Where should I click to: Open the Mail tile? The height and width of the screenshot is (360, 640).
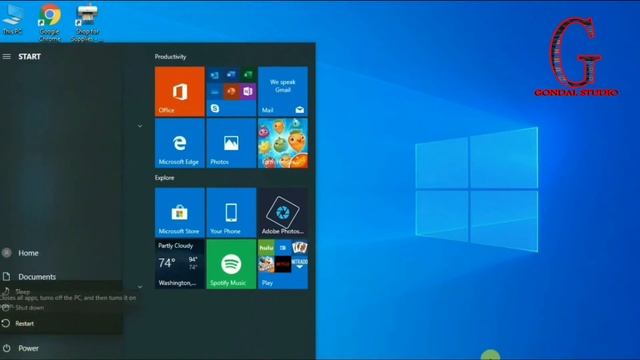click(283, 91)
